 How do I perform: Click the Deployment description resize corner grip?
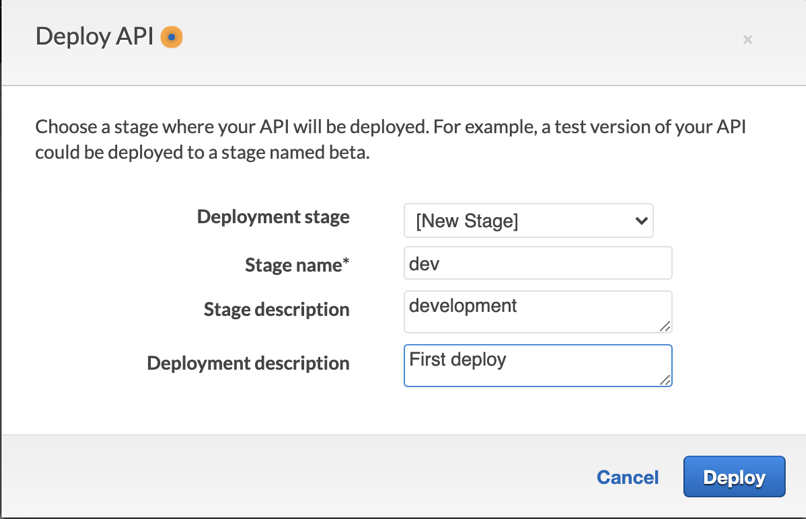(x=665, y=380)
